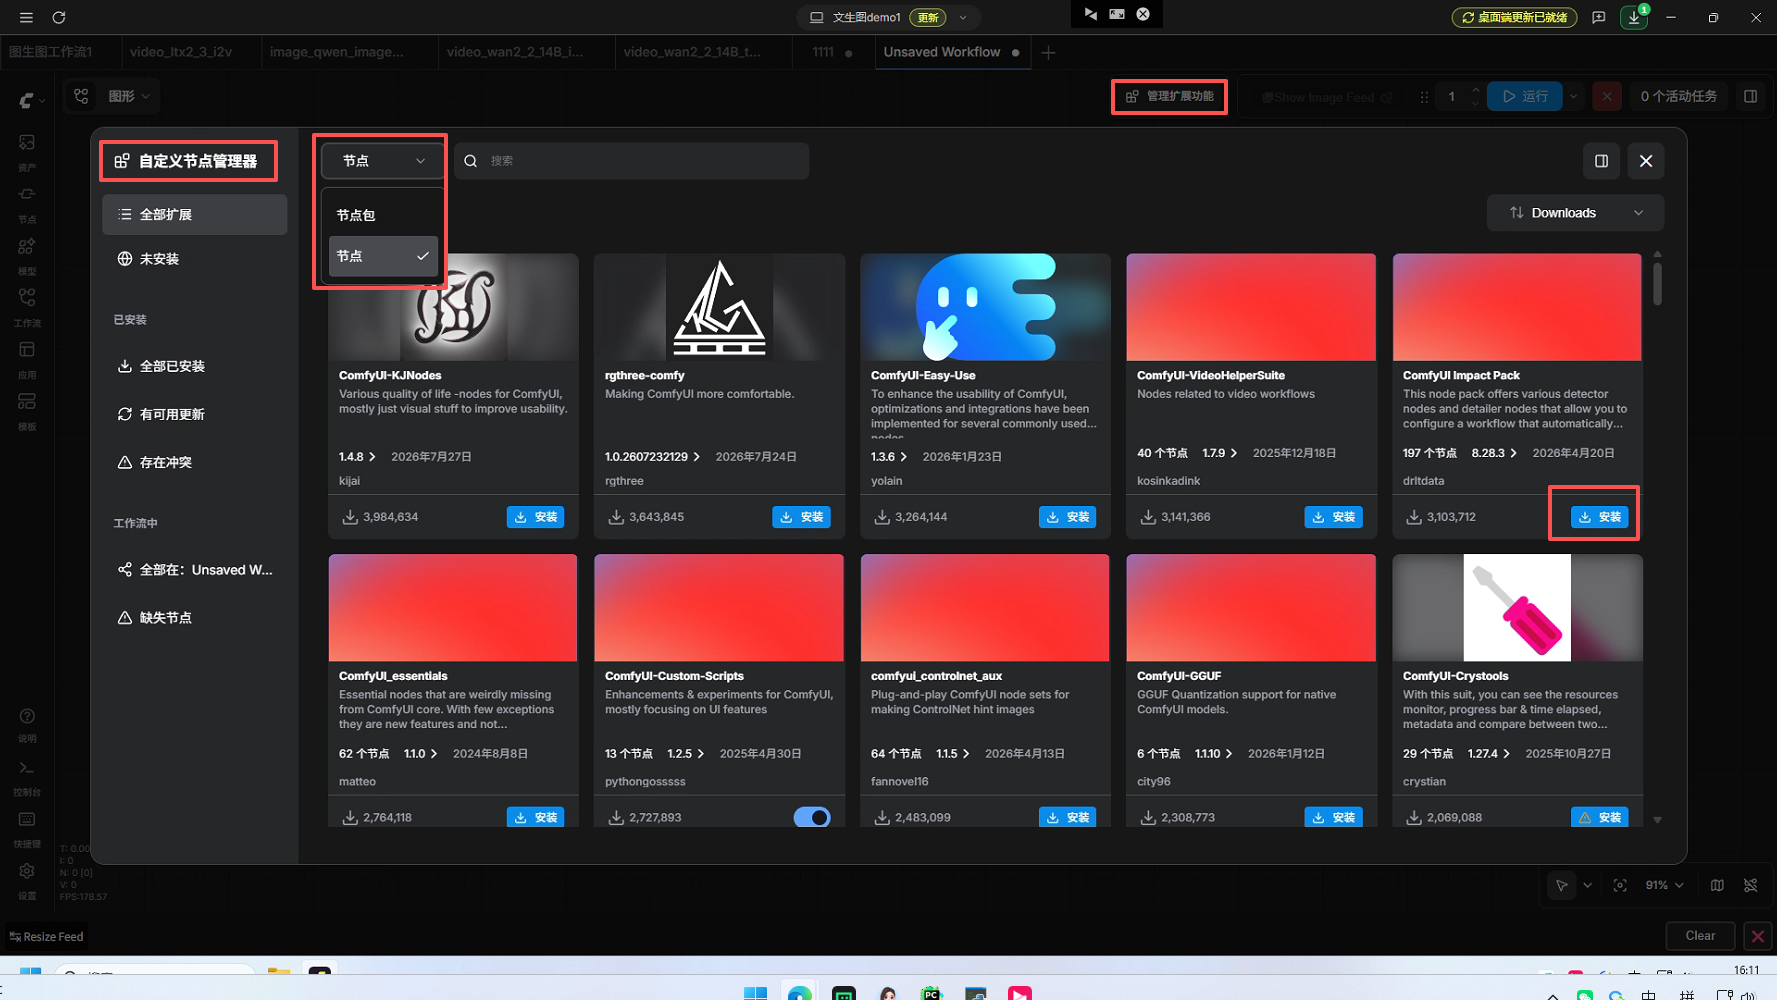The image size is (1777, 1000).
Task: Open the 工作流 (workflows) sidebar panel
Action: (x=27, y=307)
